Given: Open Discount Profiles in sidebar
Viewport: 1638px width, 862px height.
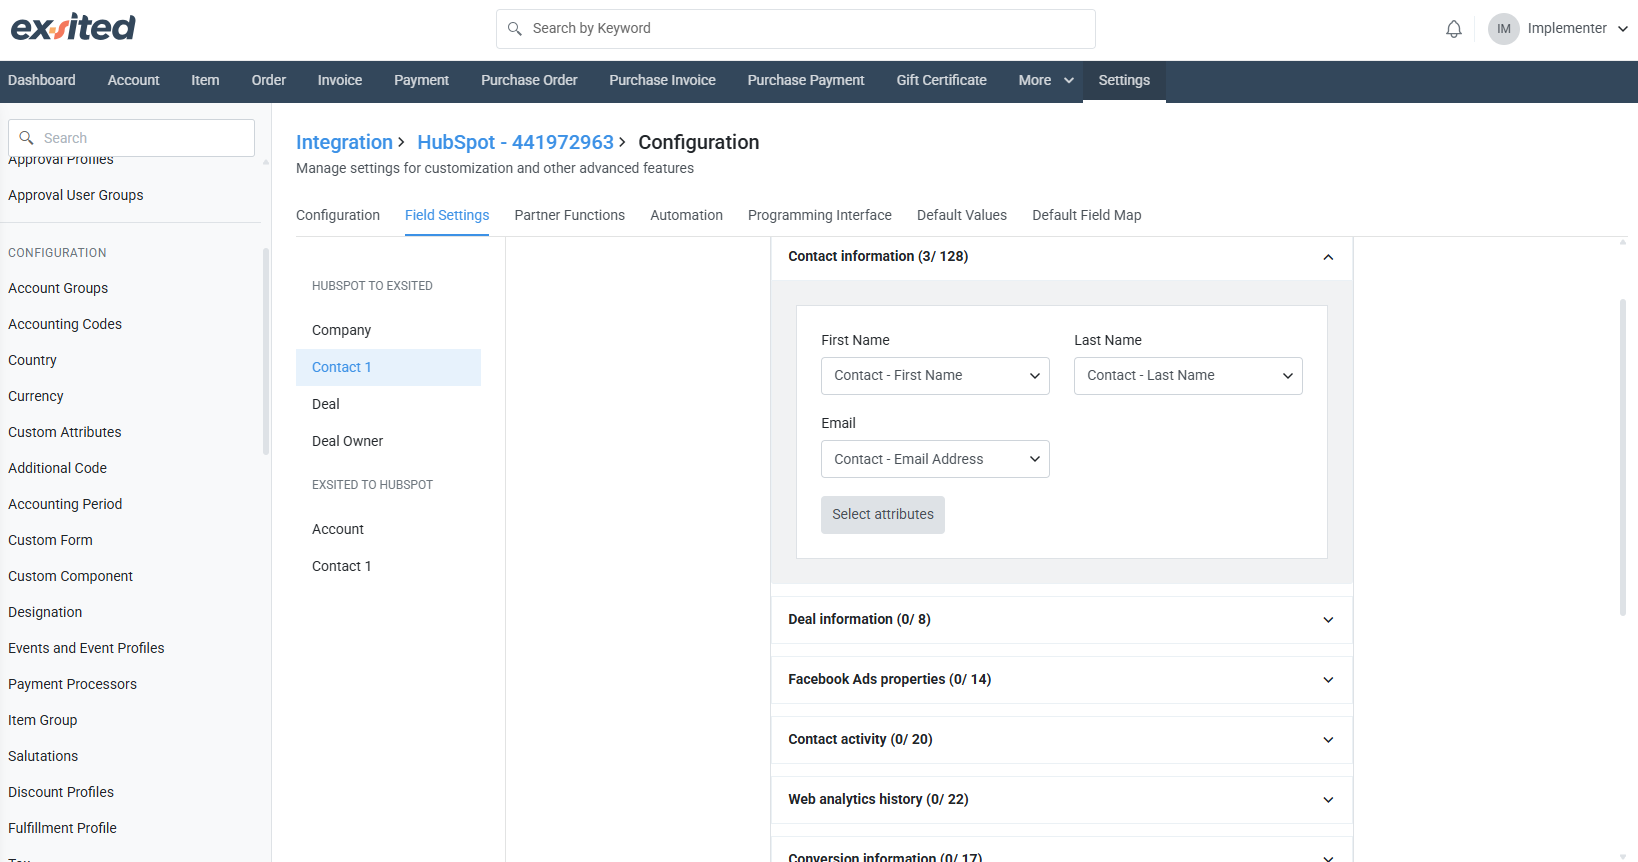Looking at the screenshot, I should click(x=61, y=792).
